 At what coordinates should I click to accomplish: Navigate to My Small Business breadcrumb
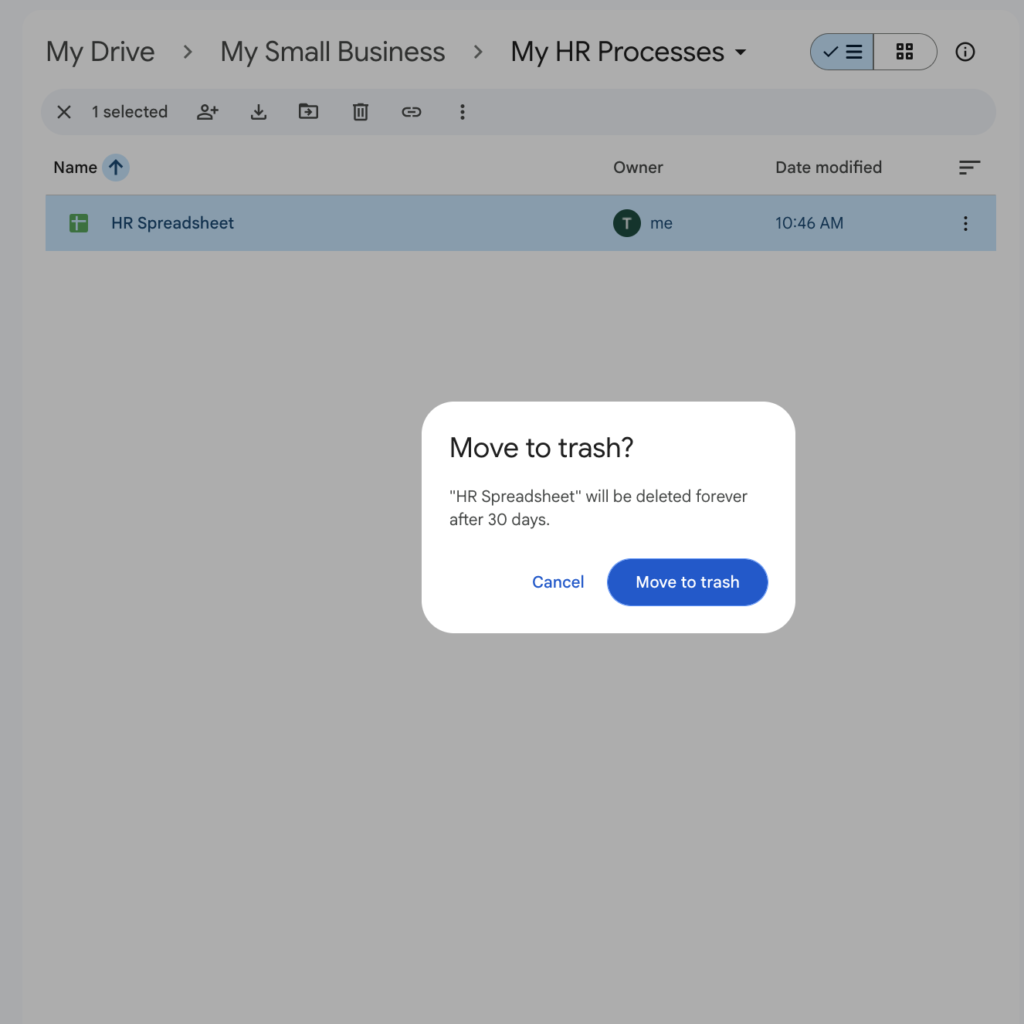click(x=332, y=52)
